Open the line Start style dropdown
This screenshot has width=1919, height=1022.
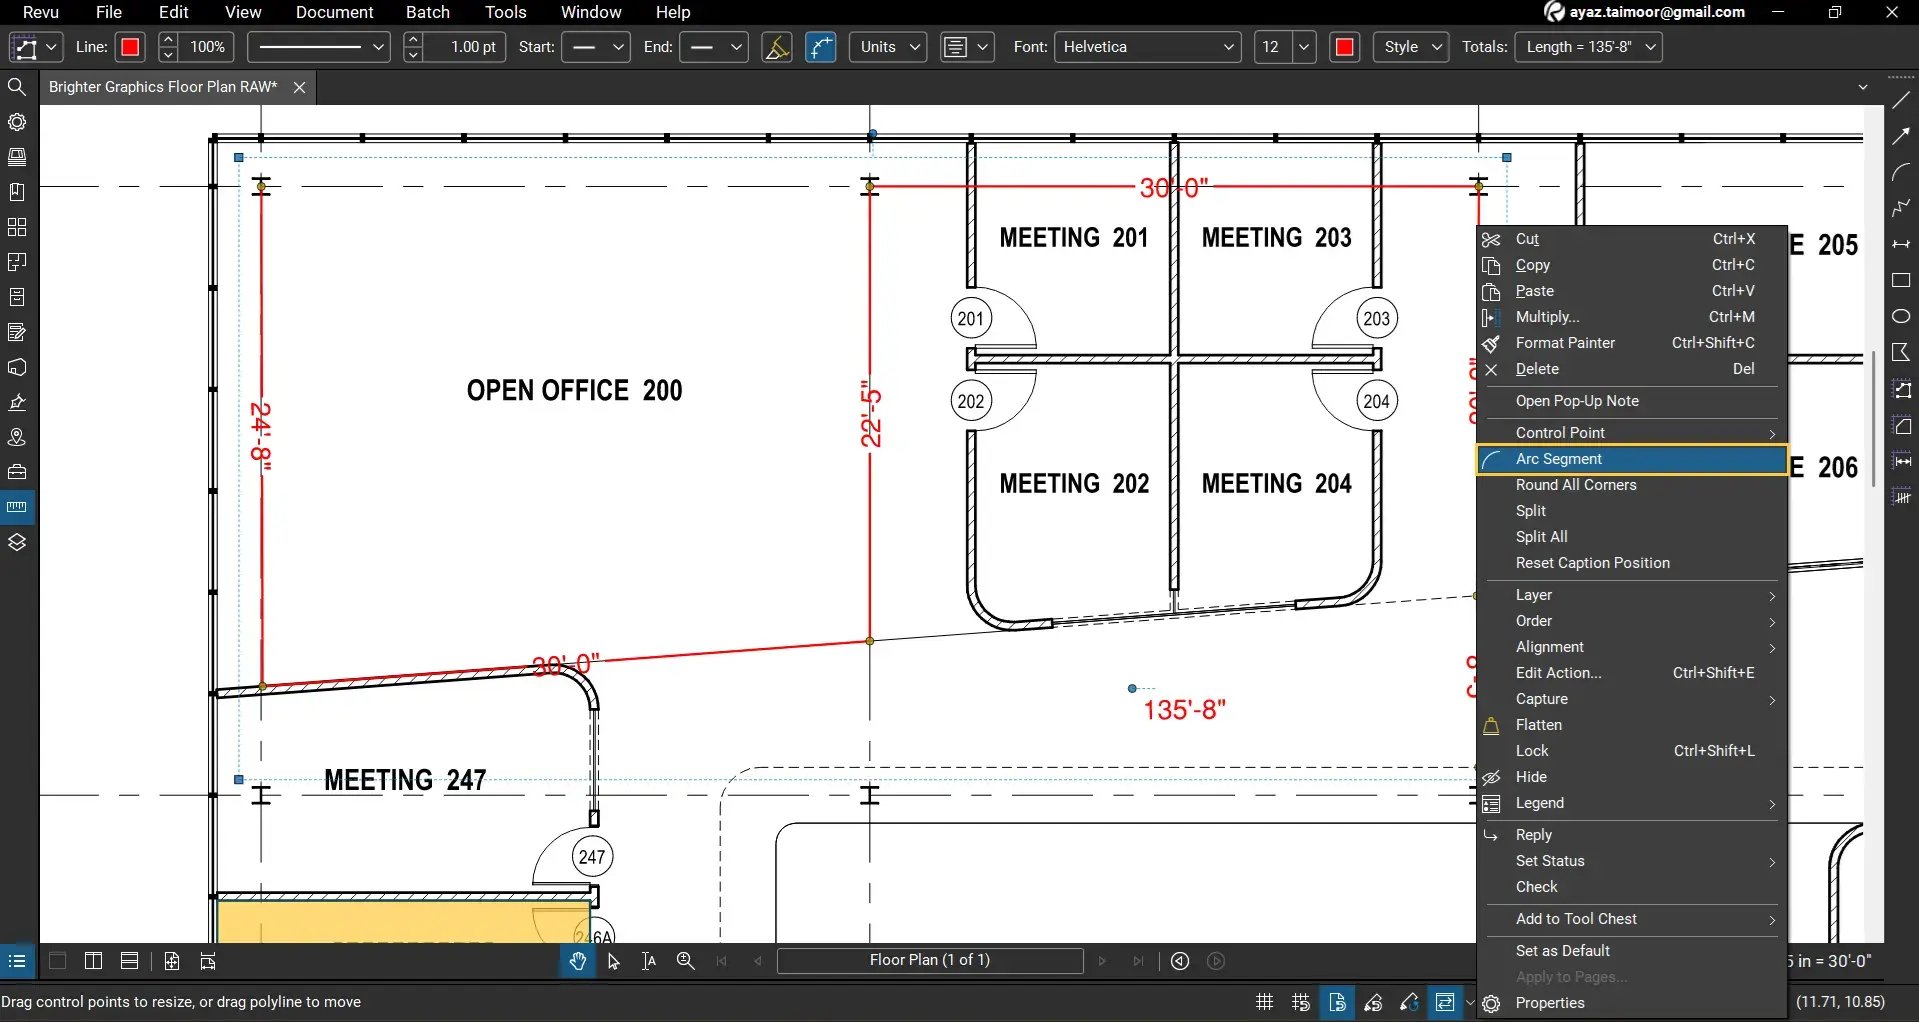[x=595, y=47]
